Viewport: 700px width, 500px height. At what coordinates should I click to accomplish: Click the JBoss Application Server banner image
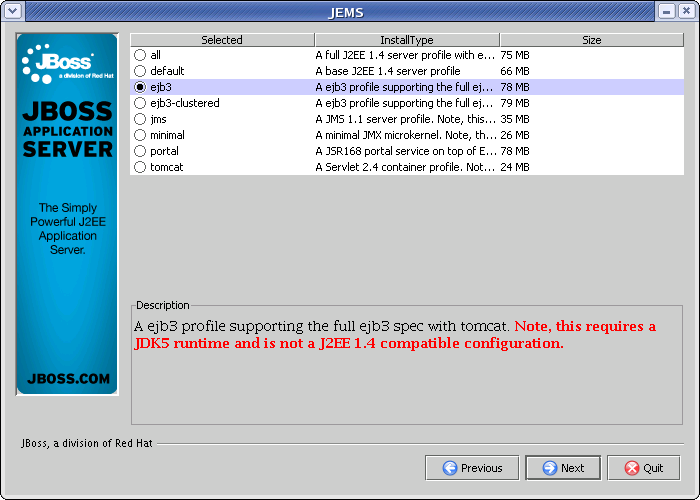pyautogui.click(x=67, y=214)
